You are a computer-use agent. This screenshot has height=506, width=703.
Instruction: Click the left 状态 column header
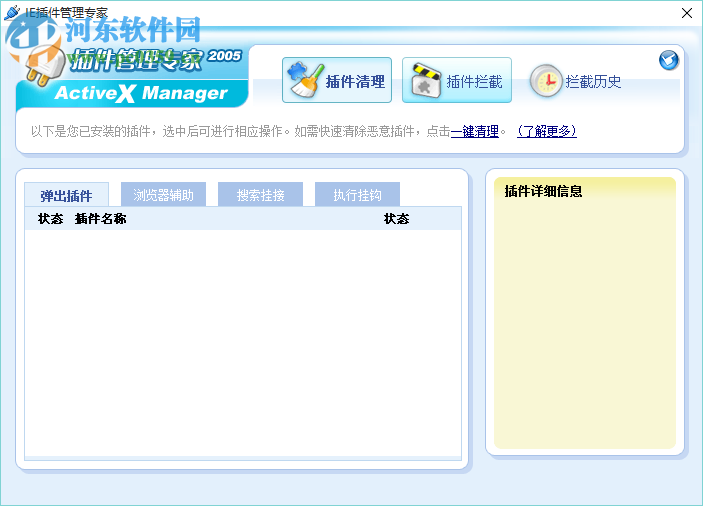pos(51,219)
